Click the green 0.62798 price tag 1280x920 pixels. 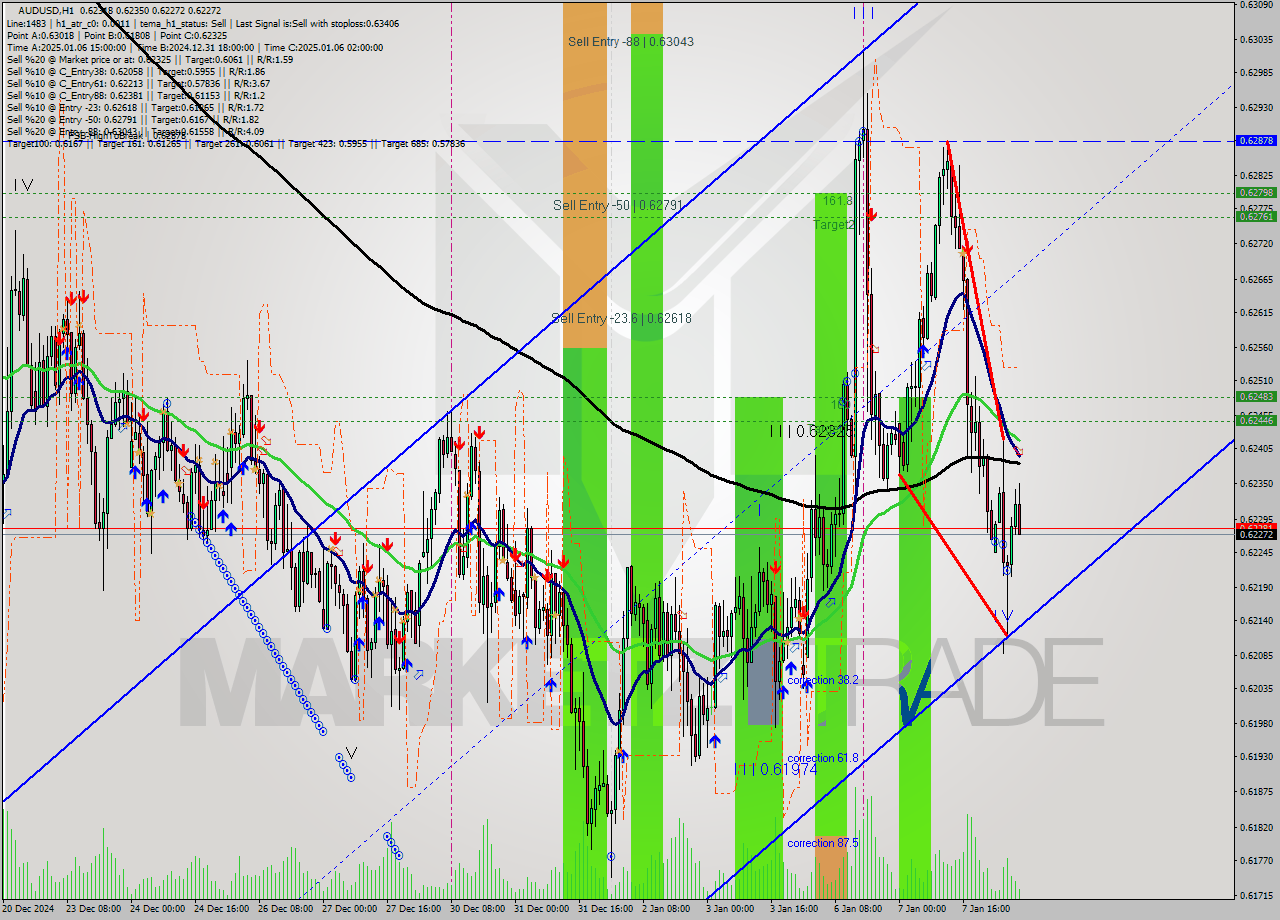[1256, 192]
